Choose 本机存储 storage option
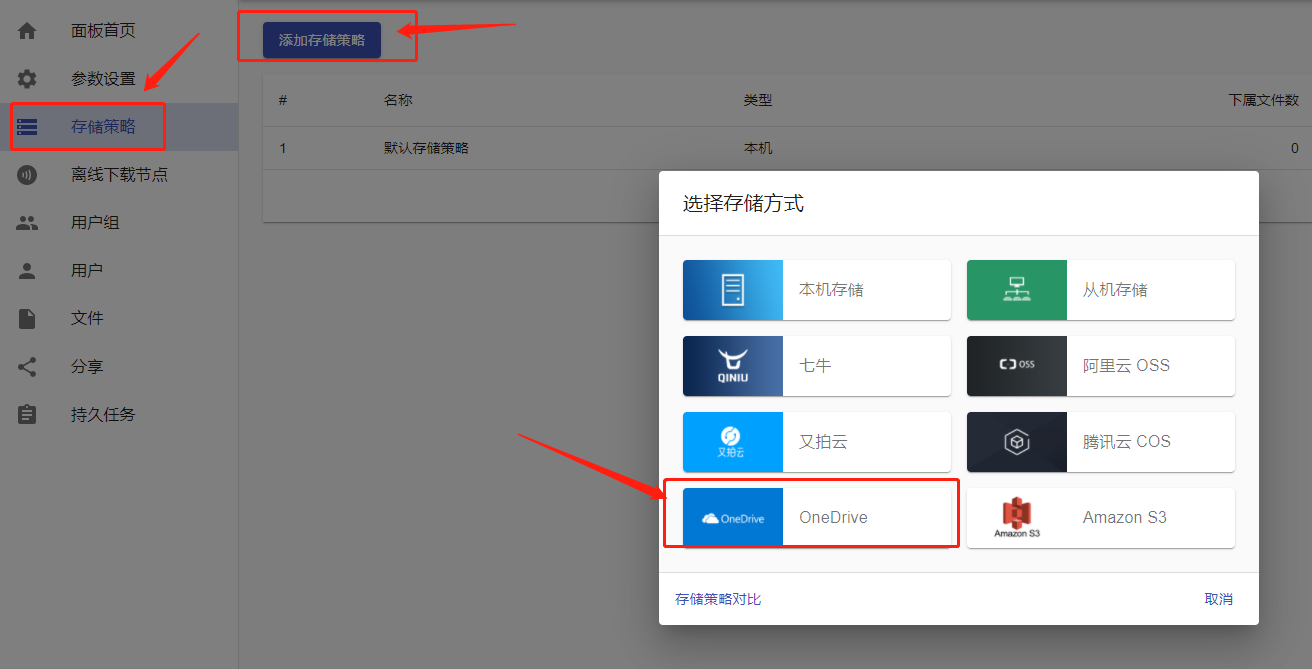 pyautogui.click(x=817, y=290)
